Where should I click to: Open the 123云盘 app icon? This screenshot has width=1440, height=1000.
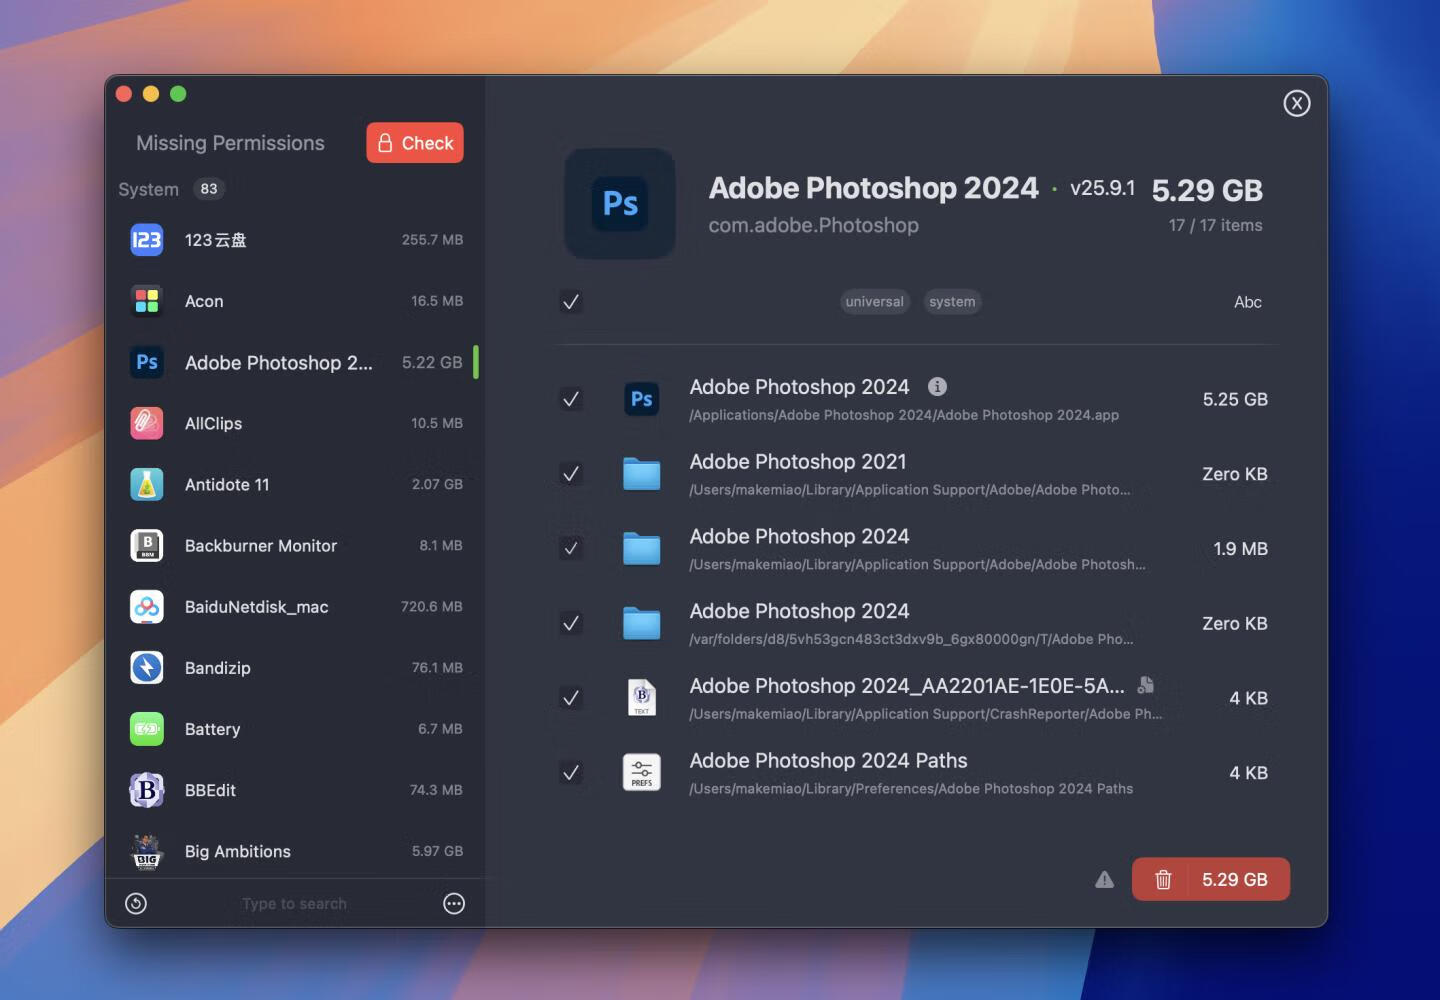pos(147,240)
